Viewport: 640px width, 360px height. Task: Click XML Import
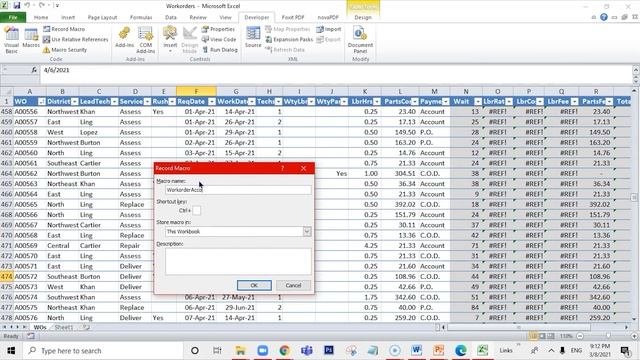[x=329, y=29]
